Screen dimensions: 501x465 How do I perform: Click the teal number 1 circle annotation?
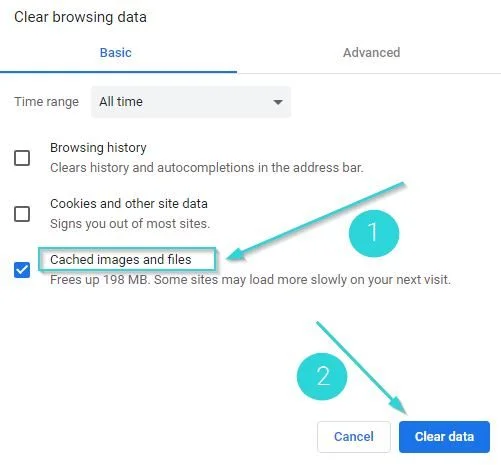(x=374, y=233)
